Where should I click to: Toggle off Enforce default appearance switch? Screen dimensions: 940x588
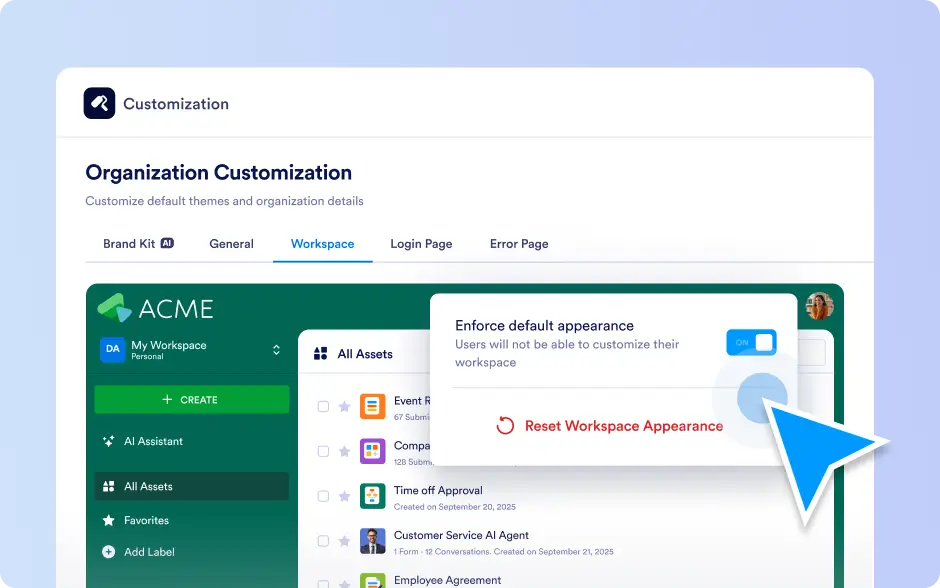coord(751,343)
